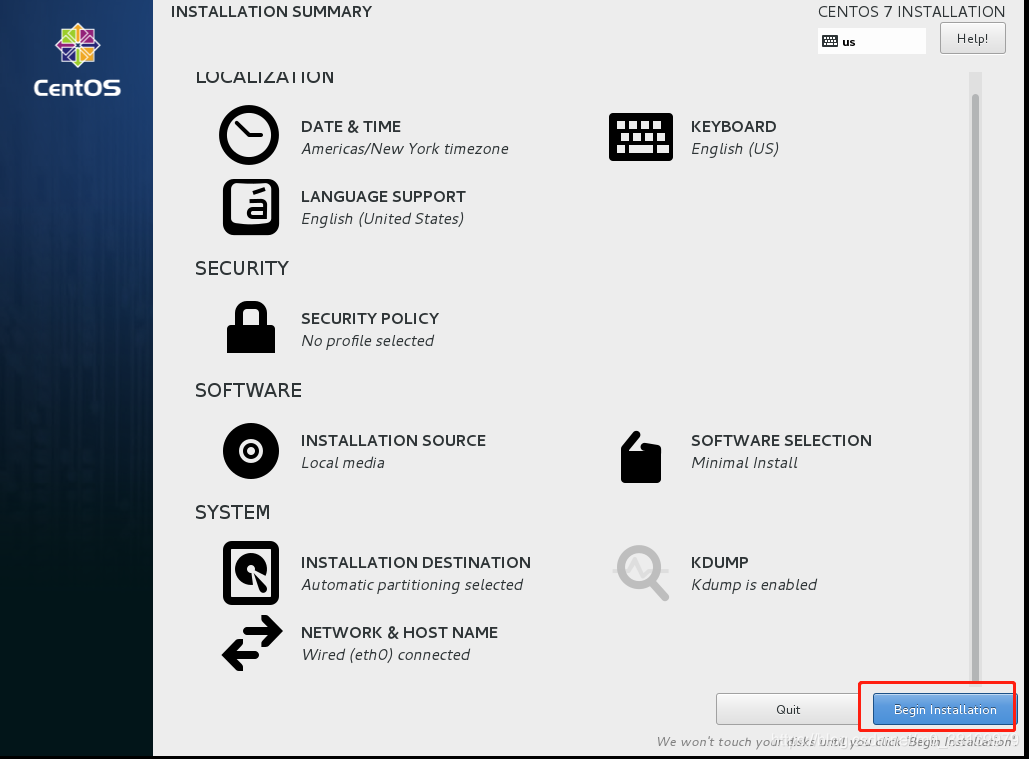Open the Installation Source disc icon

(x=251, y=451)
